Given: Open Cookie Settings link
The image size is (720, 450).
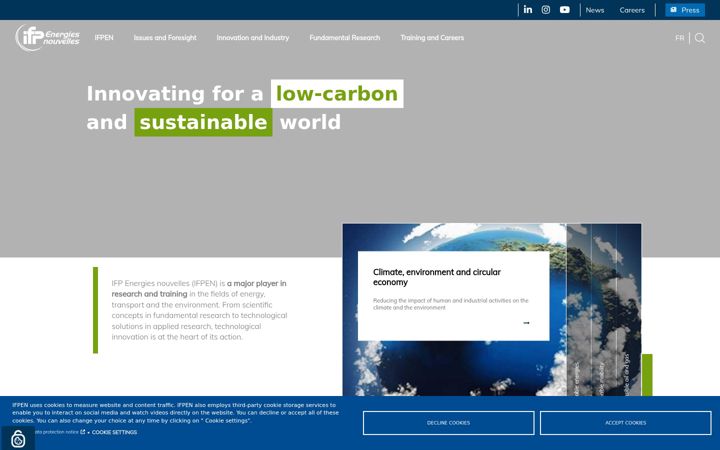Looking at the screenshot, I should [114, 432].
